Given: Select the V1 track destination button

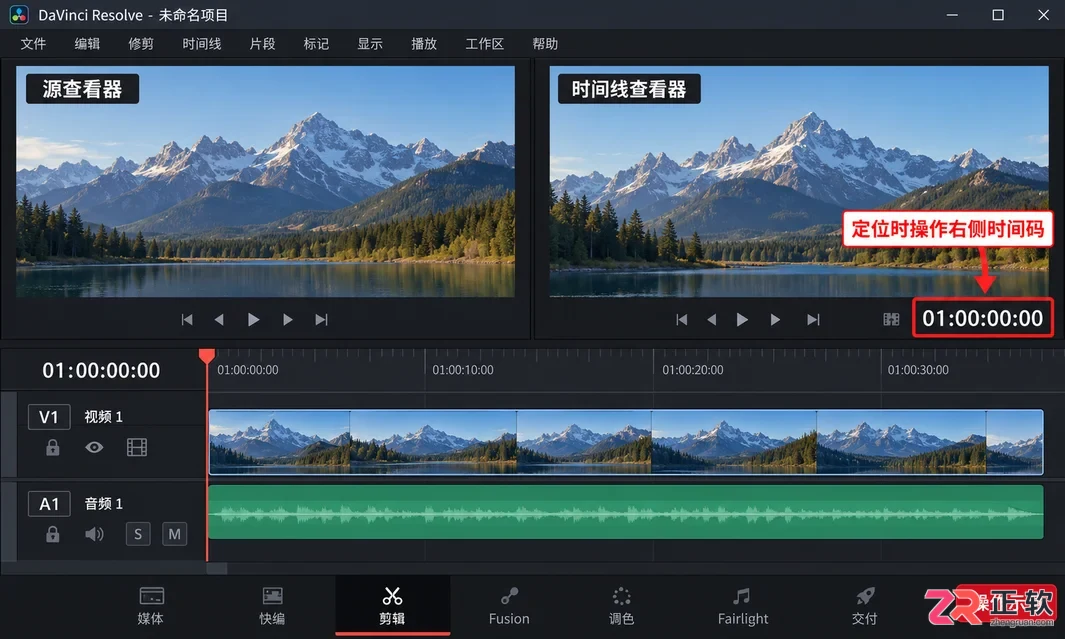Looking at the screenshot, I should (x=49, y=417).
